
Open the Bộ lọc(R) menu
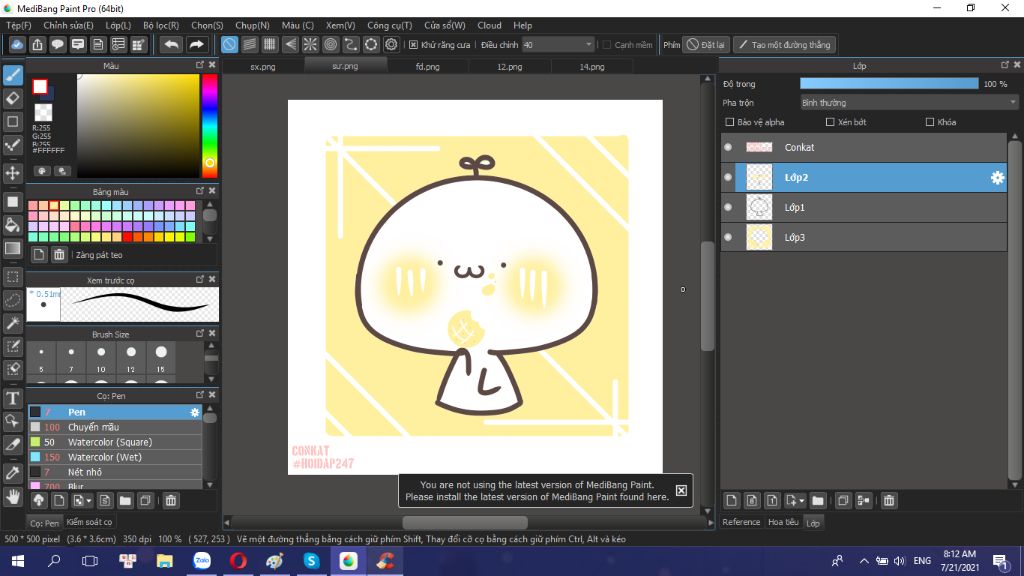point(161,25)
